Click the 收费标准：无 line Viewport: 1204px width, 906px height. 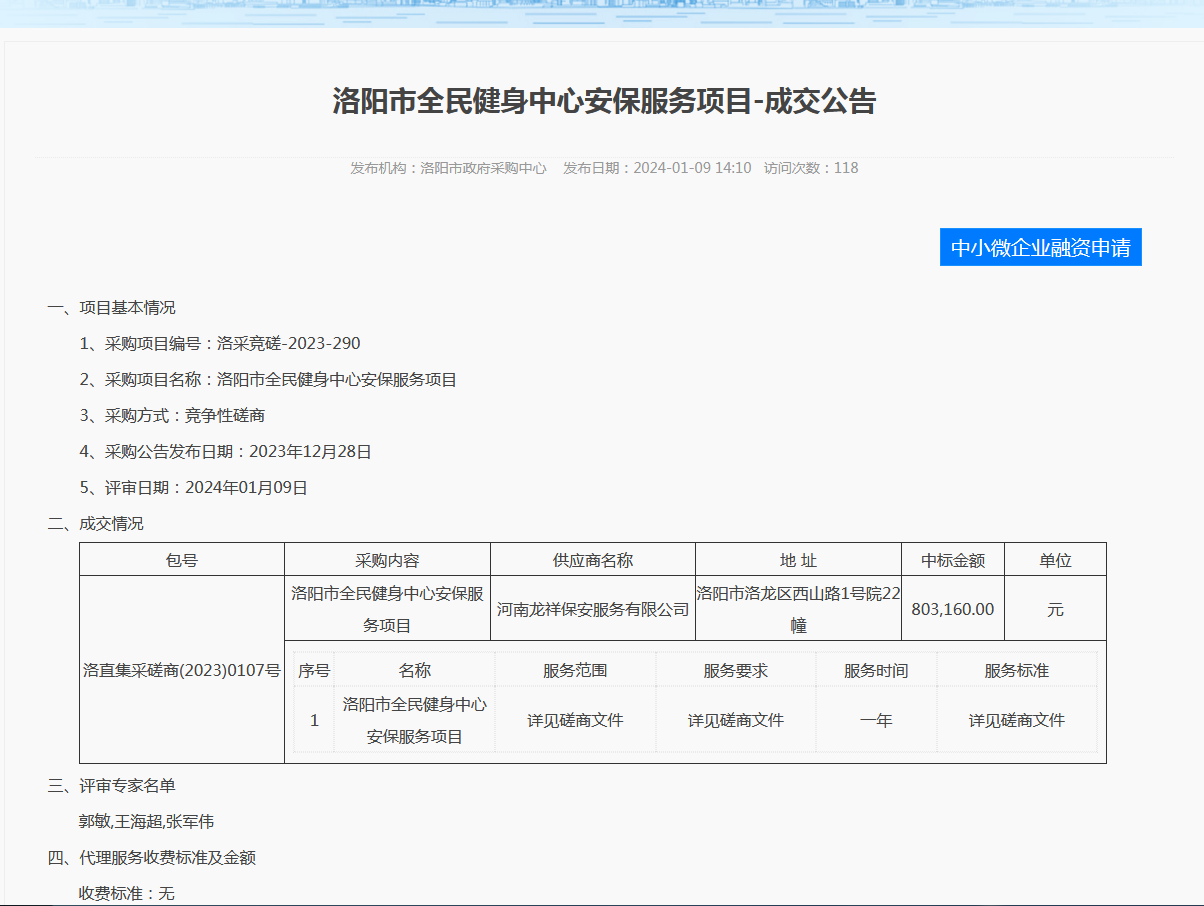click(x=126, y=893)
